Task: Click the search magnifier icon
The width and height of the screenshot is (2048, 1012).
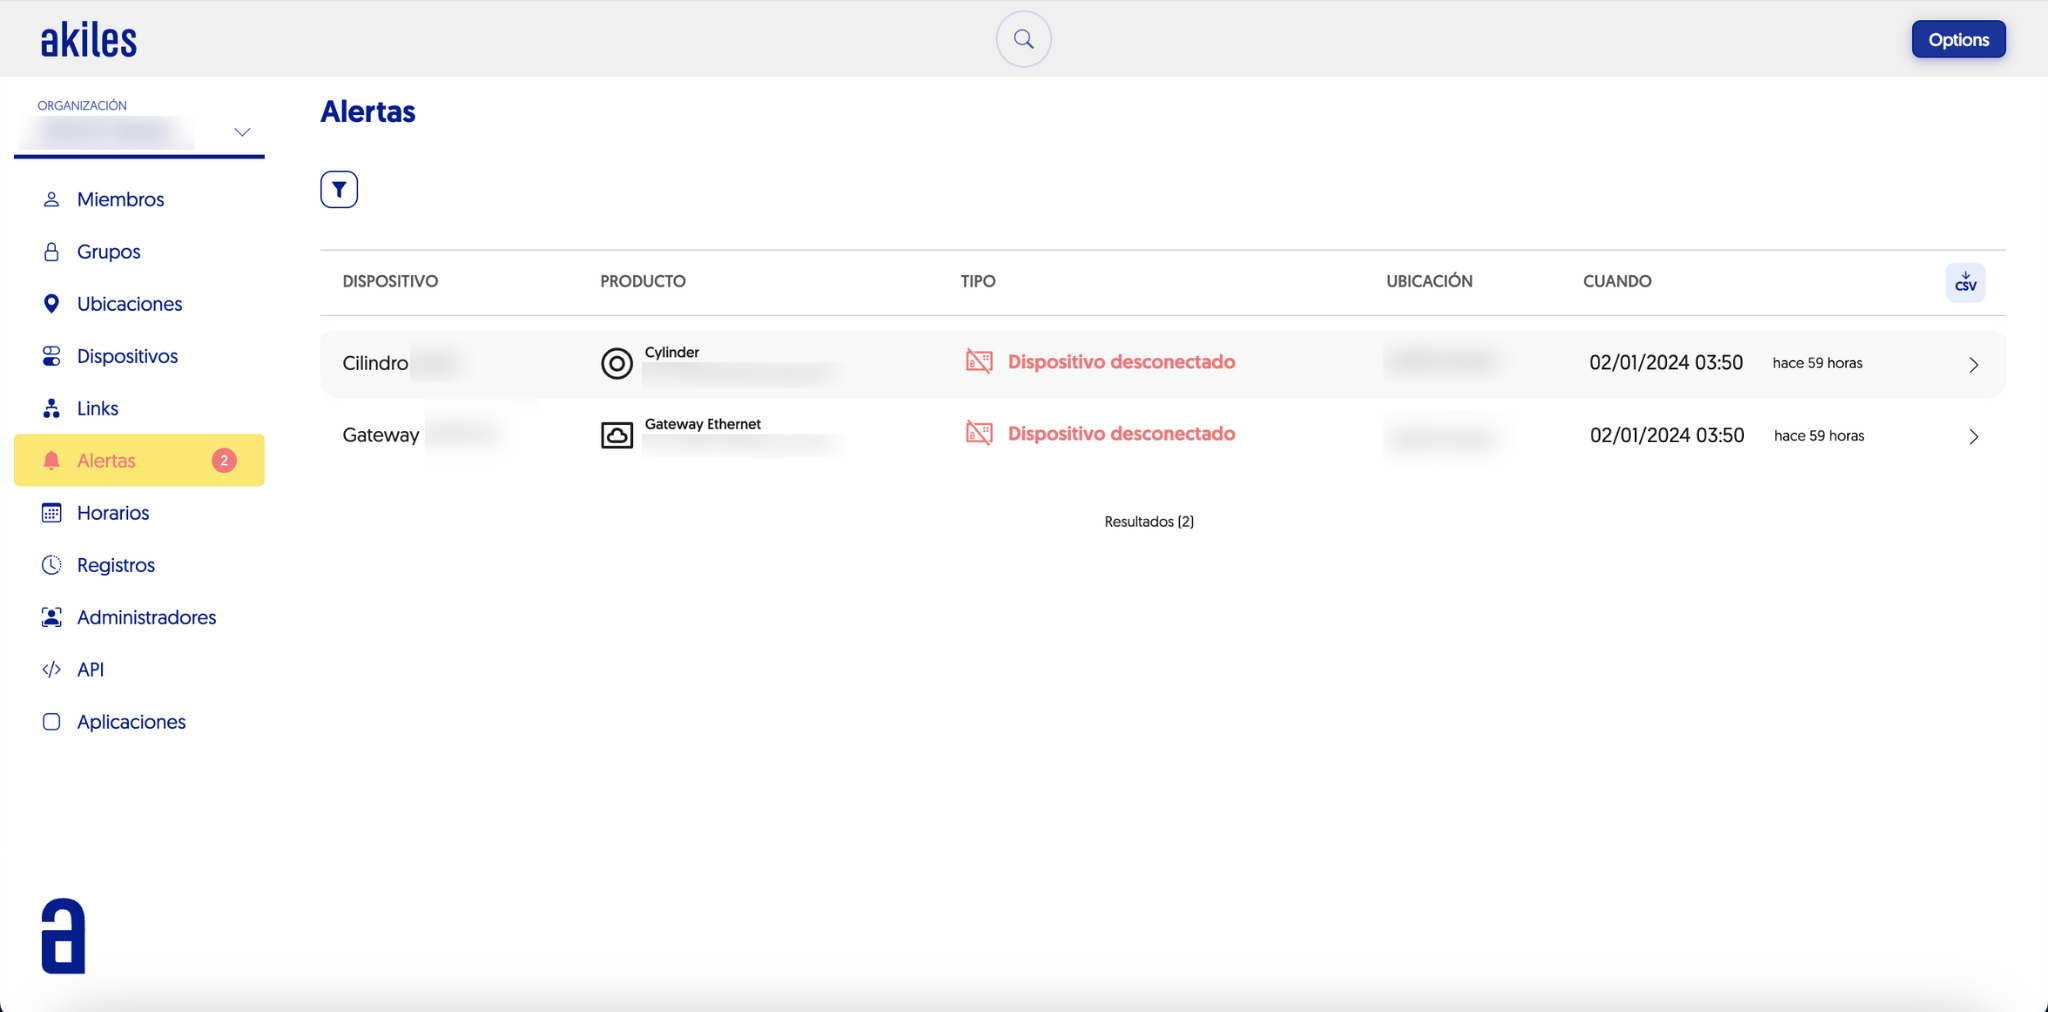Action: click(1023, 39)
